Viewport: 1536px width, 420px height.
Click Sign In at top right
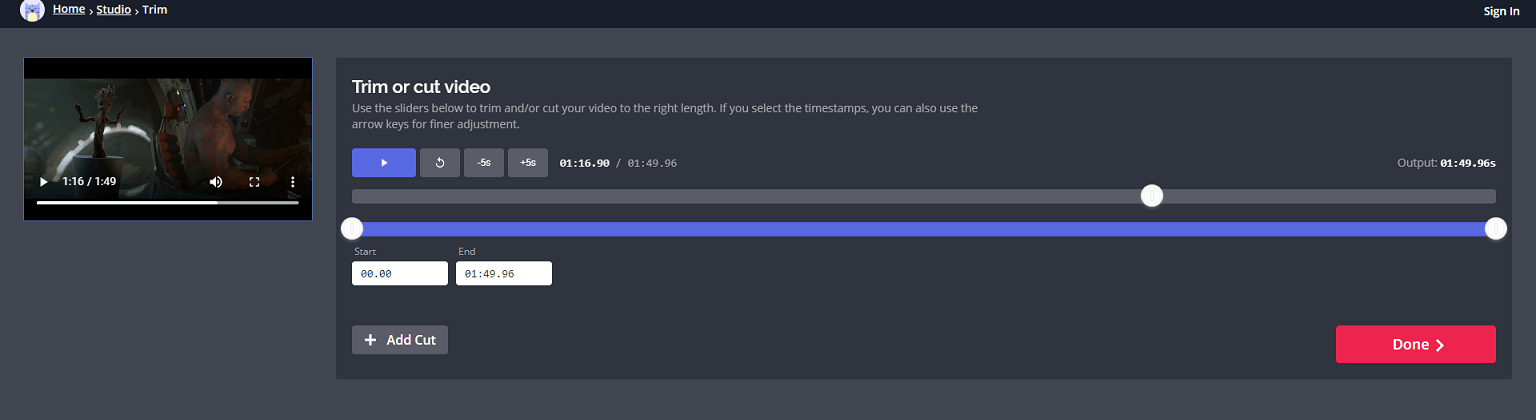click(x=1501, y=11)
